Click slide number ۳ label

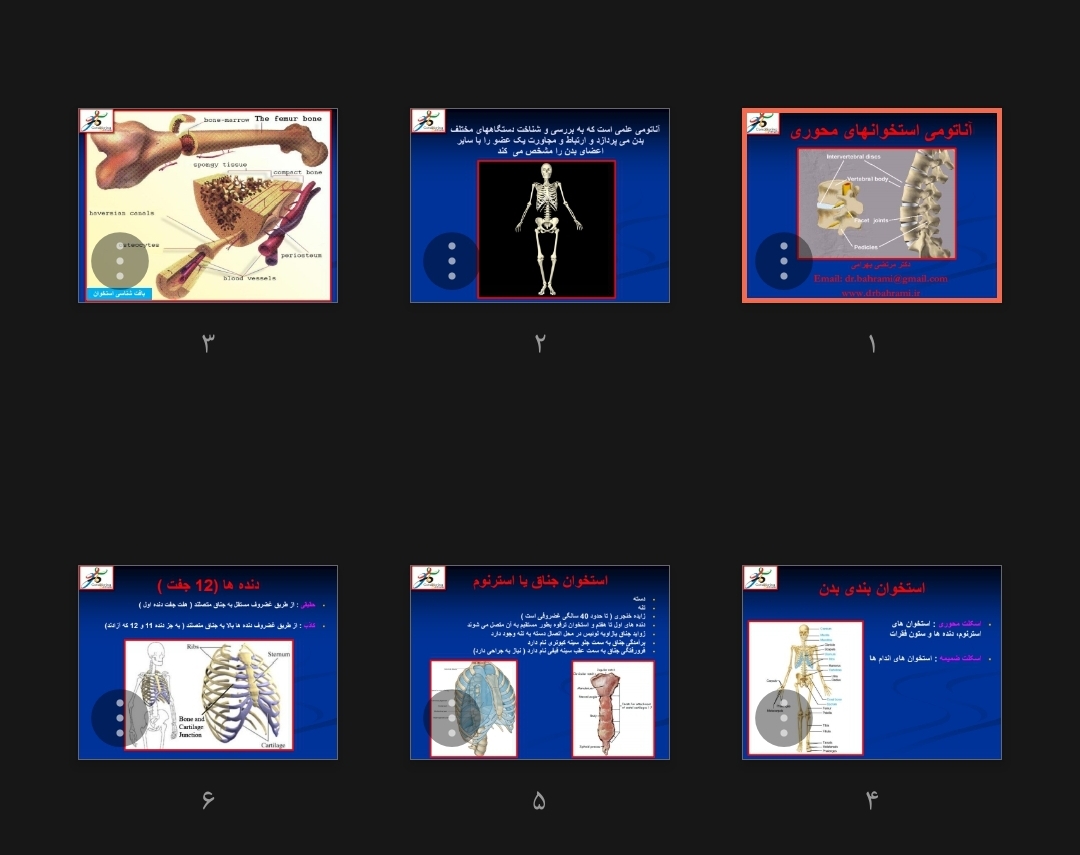click(208, 343)
